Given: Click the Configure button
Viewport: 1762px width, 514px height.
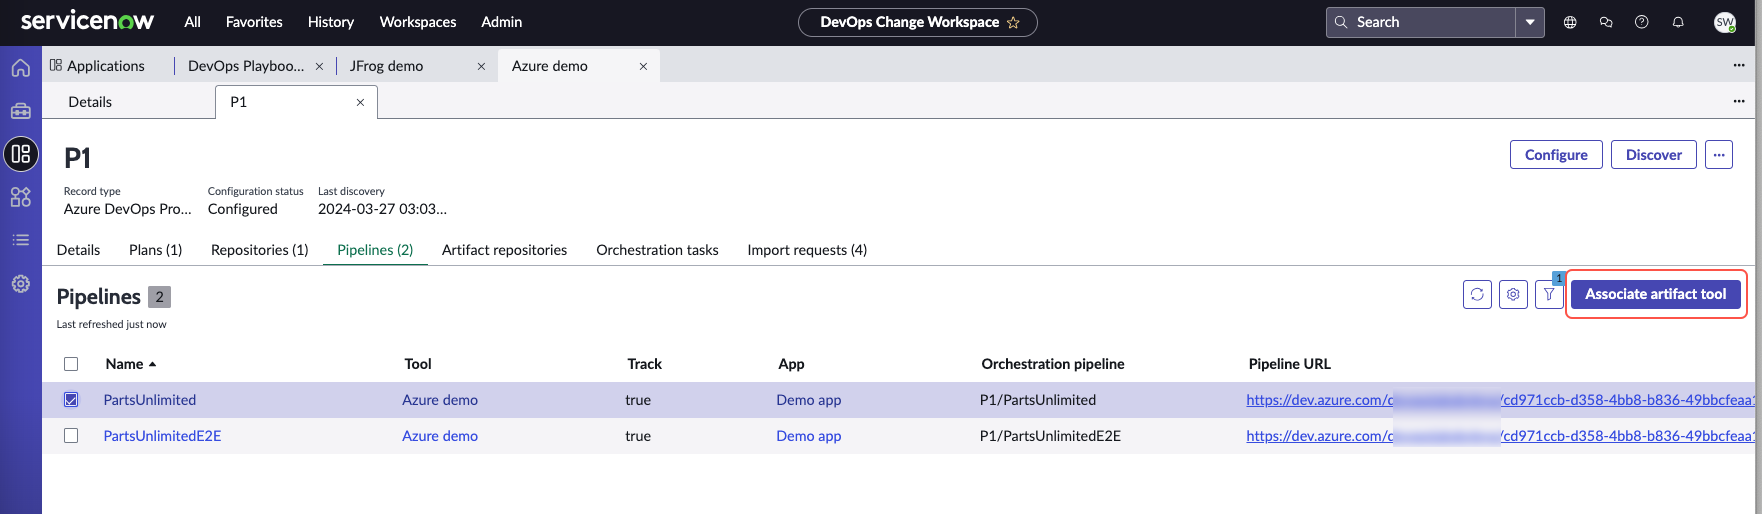Looking at the screenshot, I should [1556, 155].
